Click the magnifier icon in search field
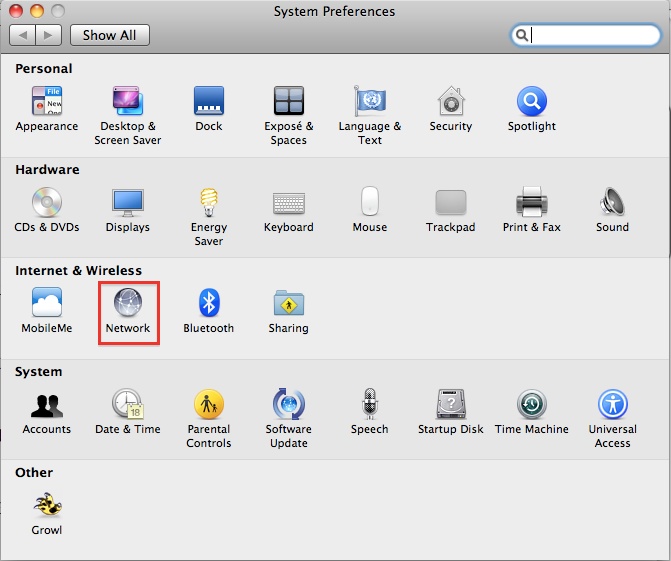The width and height of the screenshot is (671, 561). [522, 36]
